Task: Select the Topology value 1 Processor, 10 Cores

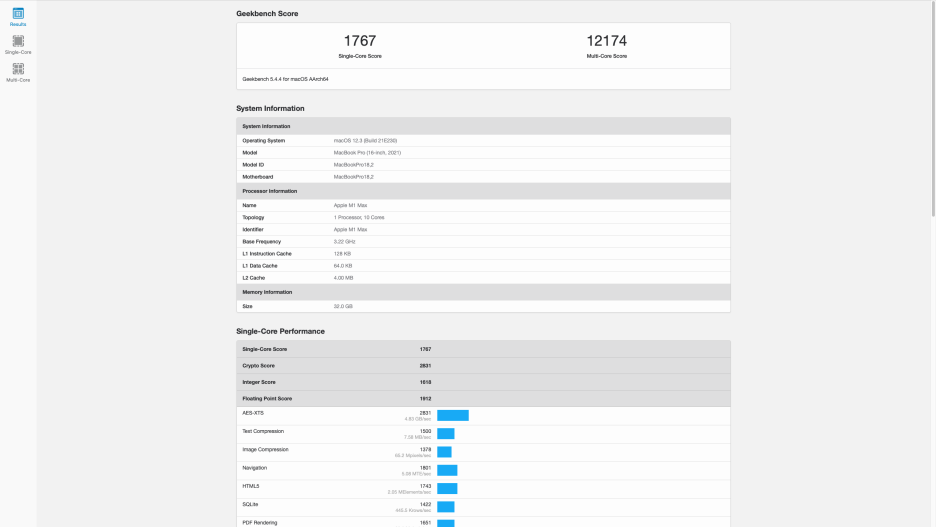Action: click(359, 217)
